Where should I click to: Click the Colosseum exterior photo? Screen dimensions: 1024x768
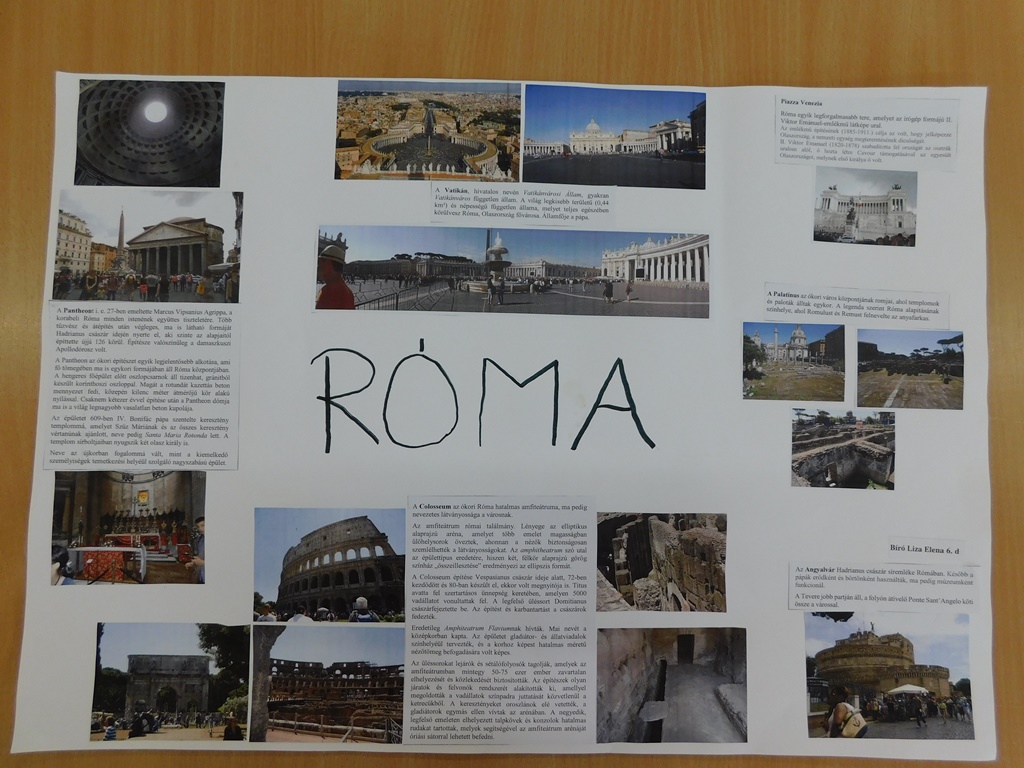[329, 564]
